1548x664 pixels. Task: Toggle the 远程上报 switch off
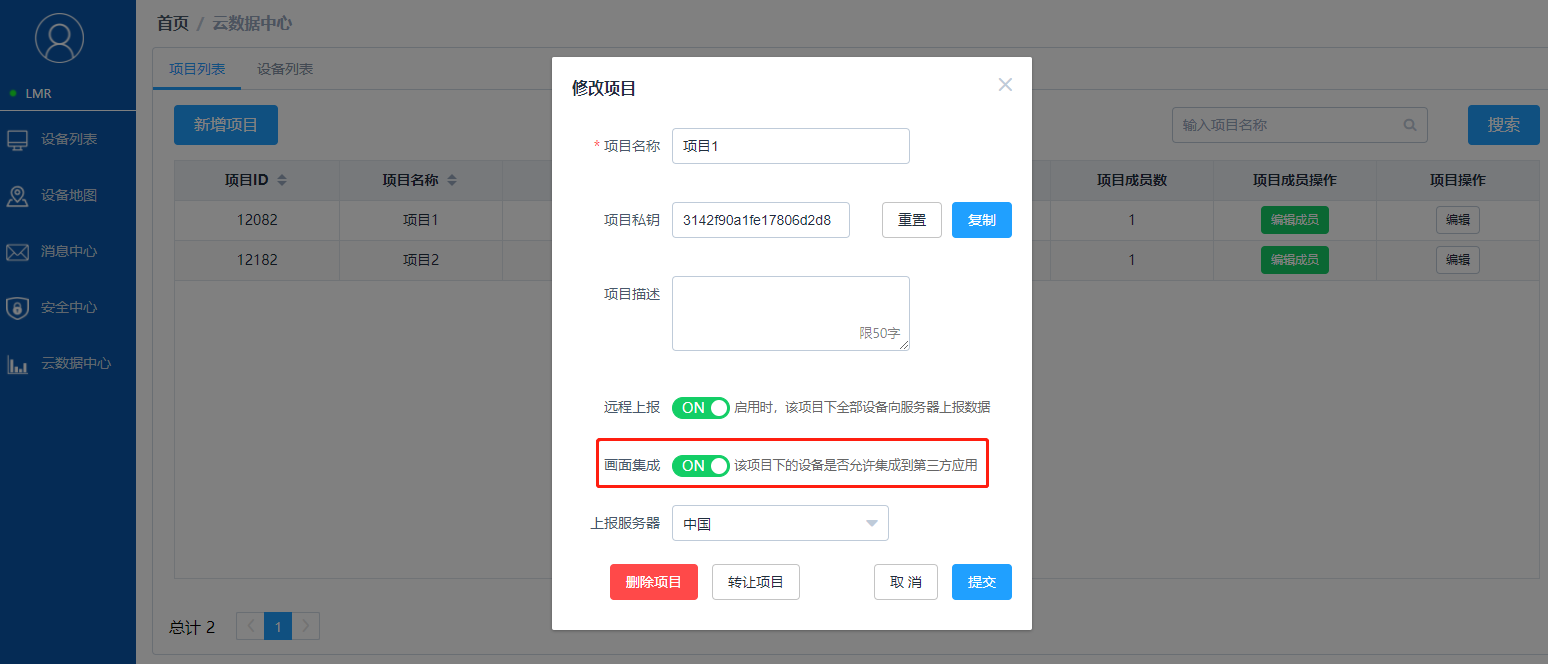(x=700, y=408)
